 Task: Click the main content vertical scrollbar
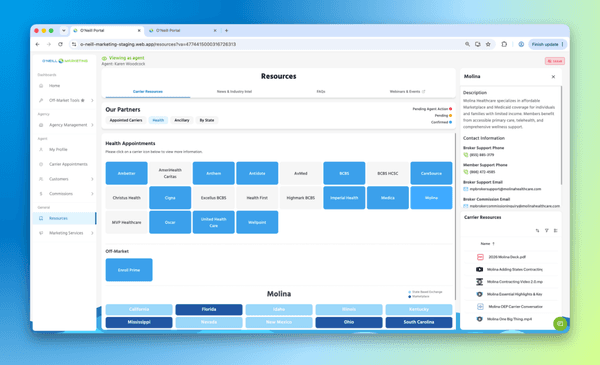tap(455, 216)
